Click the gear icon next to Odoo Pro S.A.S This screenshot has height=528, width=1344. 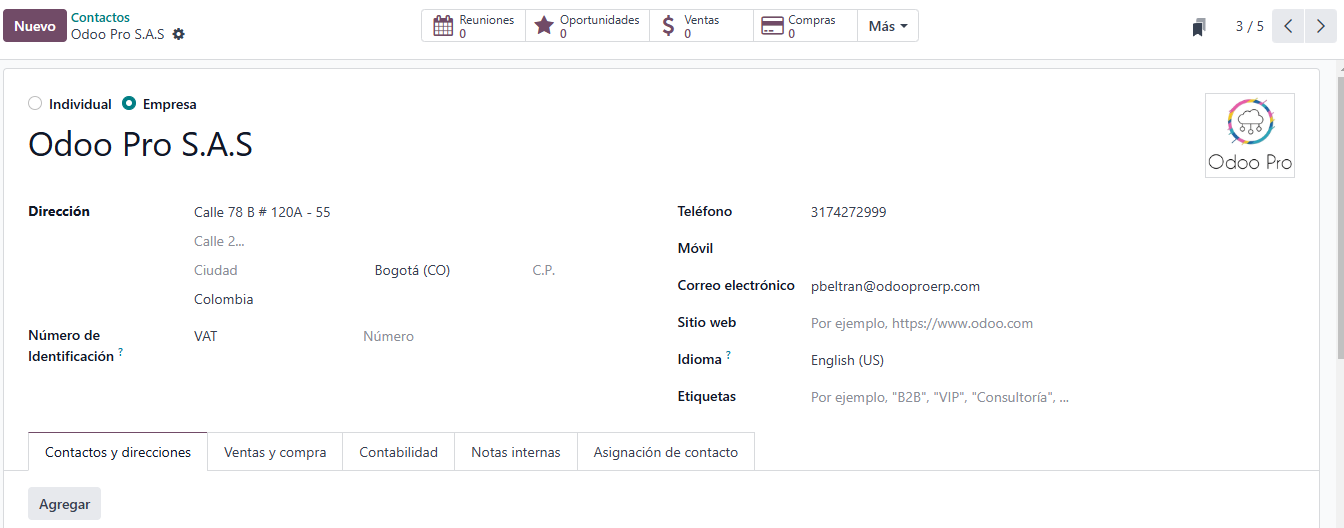pyautogui.click(x=179, y=34)
